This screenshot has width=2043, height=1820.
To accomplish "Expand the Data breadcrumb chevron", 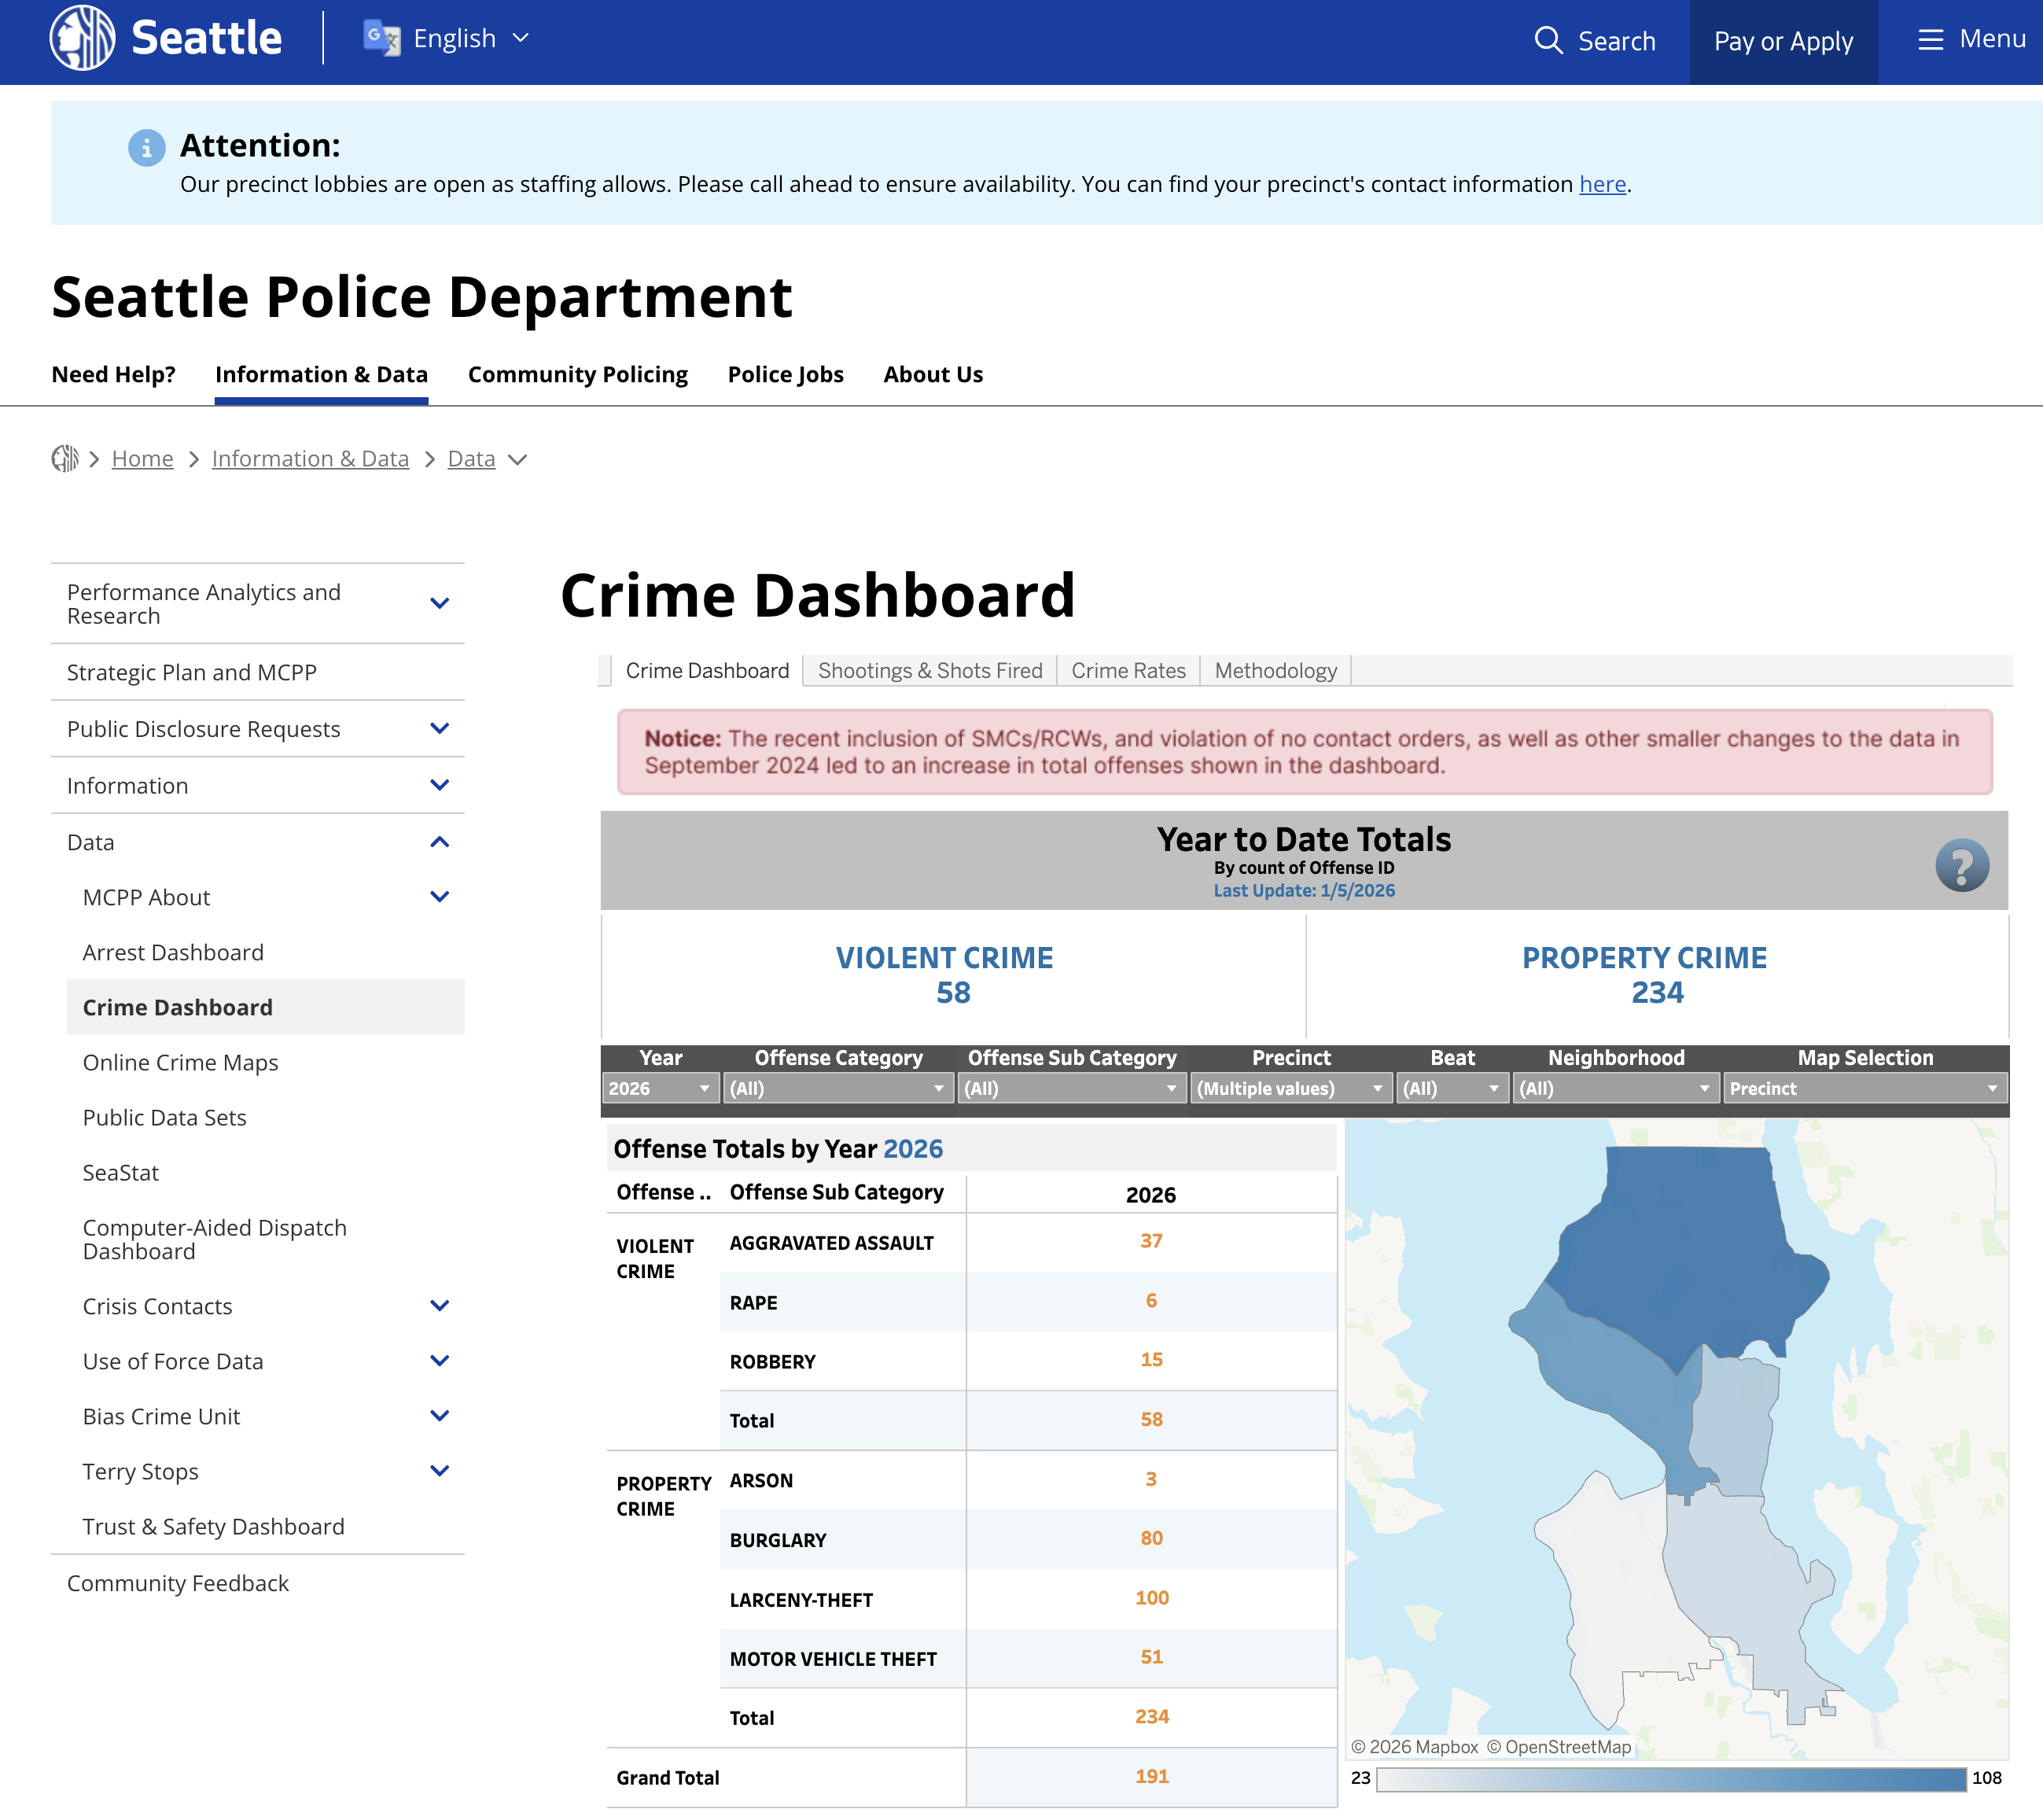I will click(518, 460).
